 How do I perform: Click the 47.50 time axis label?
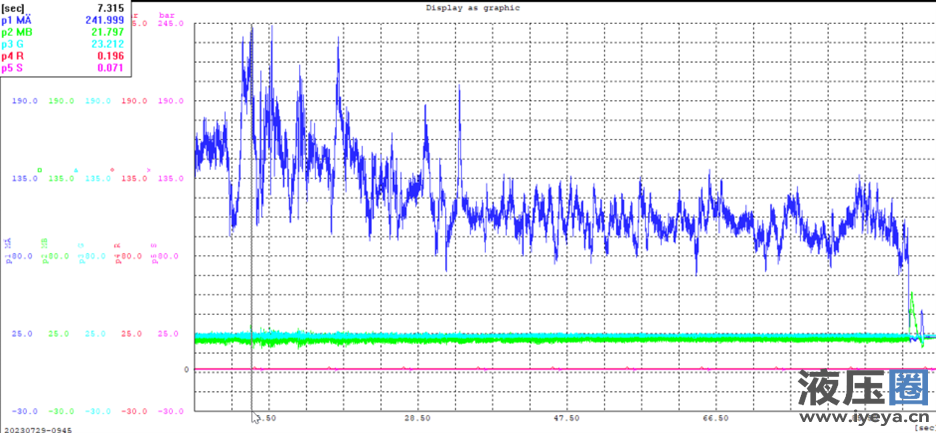pyautogui.click(x=566, y=417)
